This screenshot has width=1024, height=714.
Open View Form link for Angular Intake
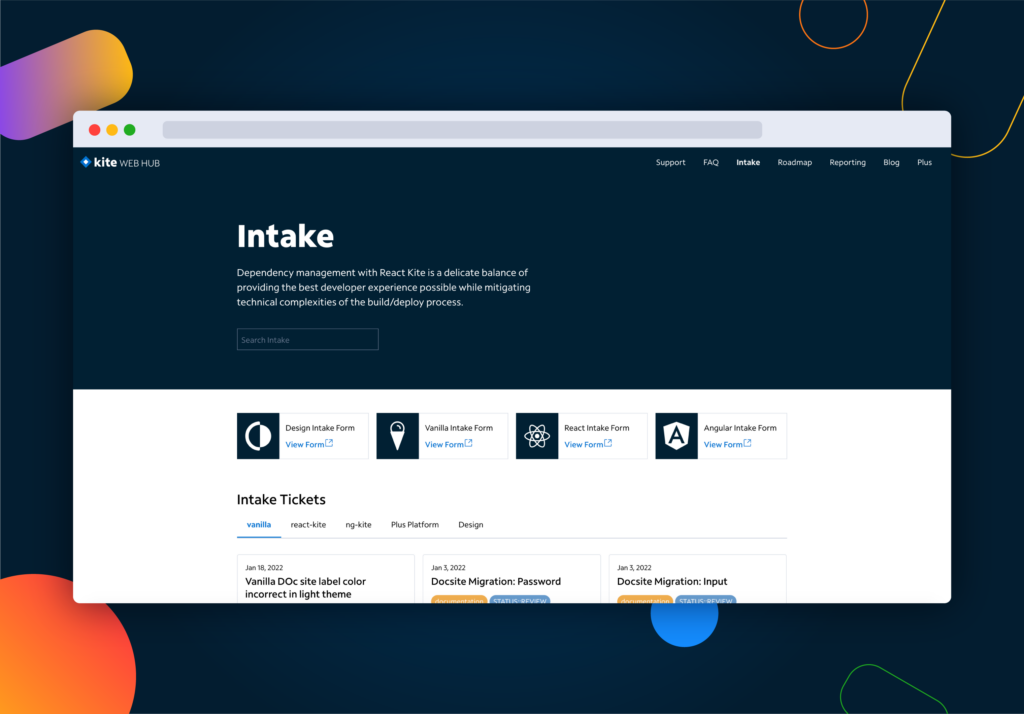pos(728,444)
